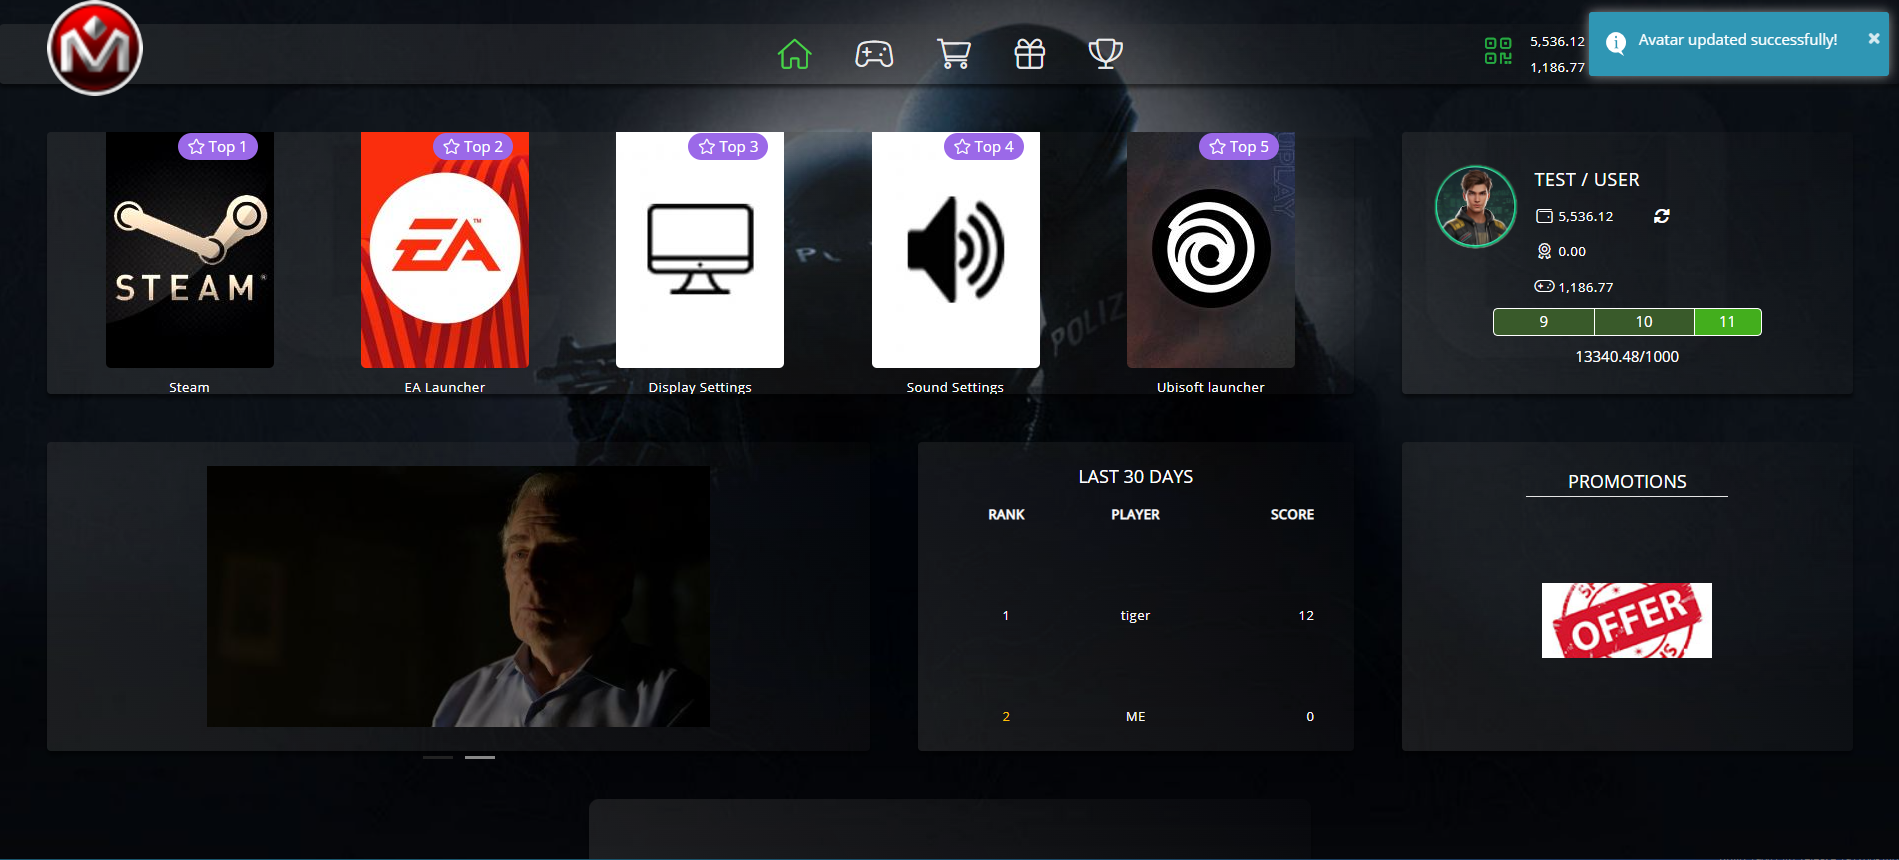The image size is (1899, 860).
Task: Click the notification info icon
Action: (x=1616, y=42)
